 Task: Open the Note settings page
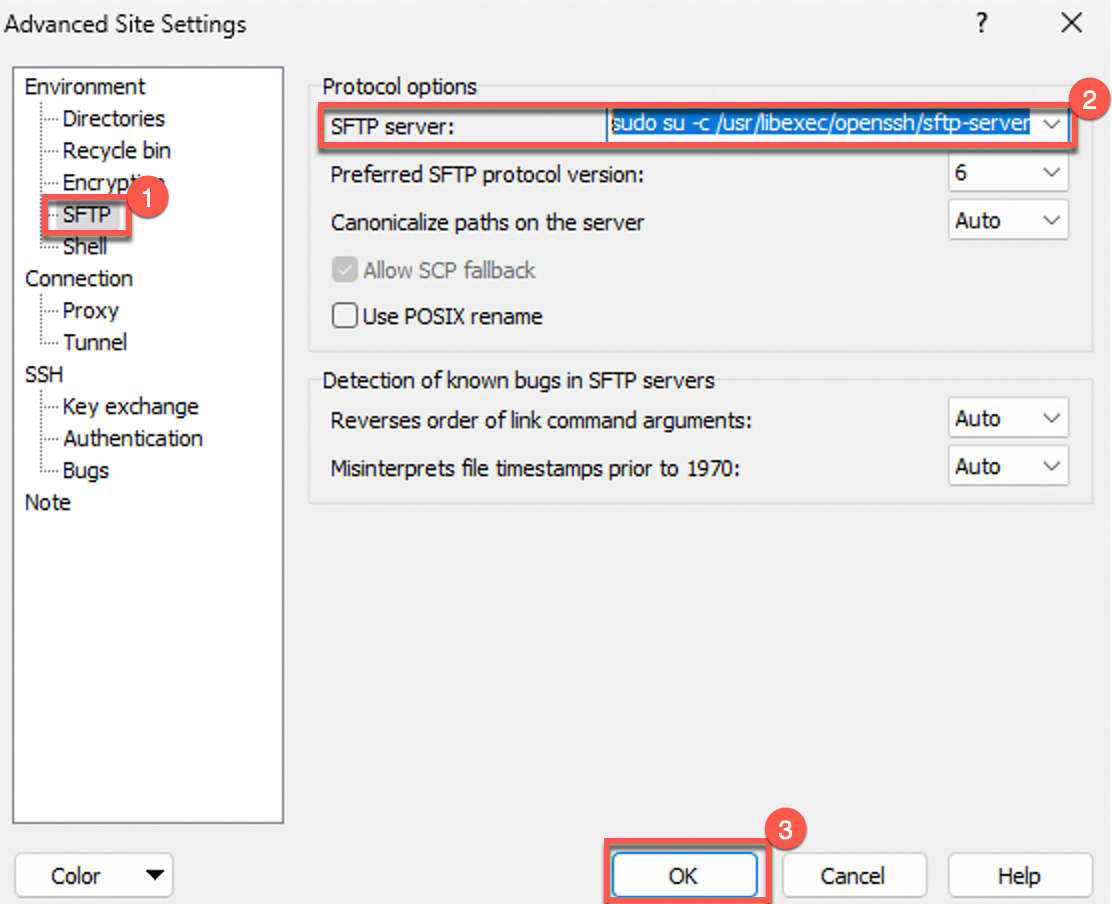click(48, 503)
